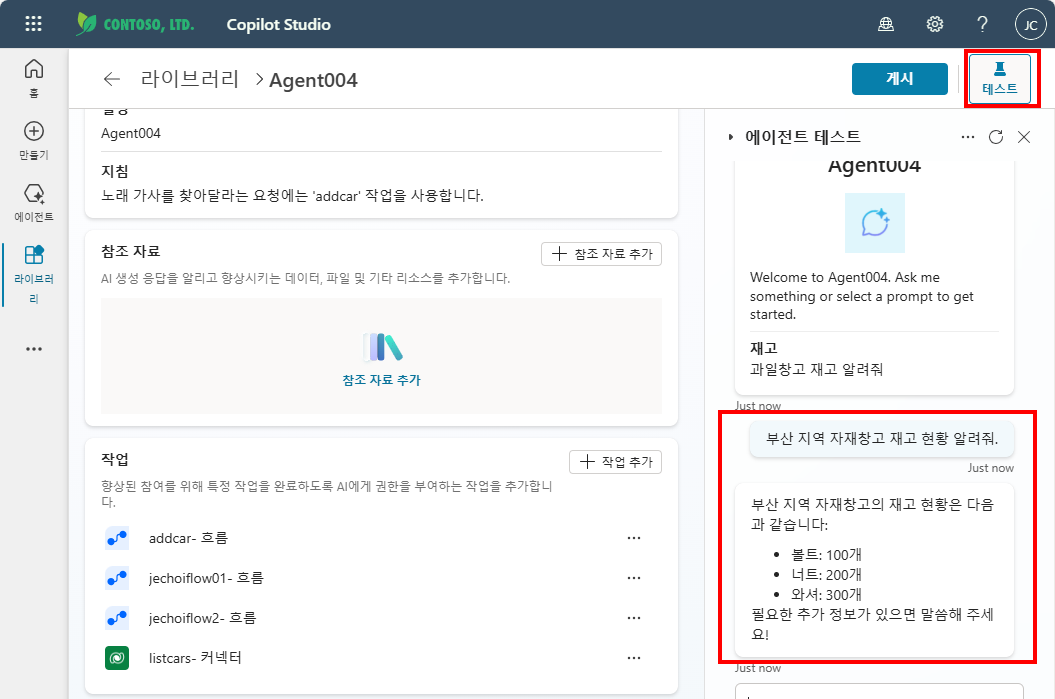This screenshot has width=1055, height=699.
Task: Open the 에이전트 sidebar icon
Action: point(34,194)
